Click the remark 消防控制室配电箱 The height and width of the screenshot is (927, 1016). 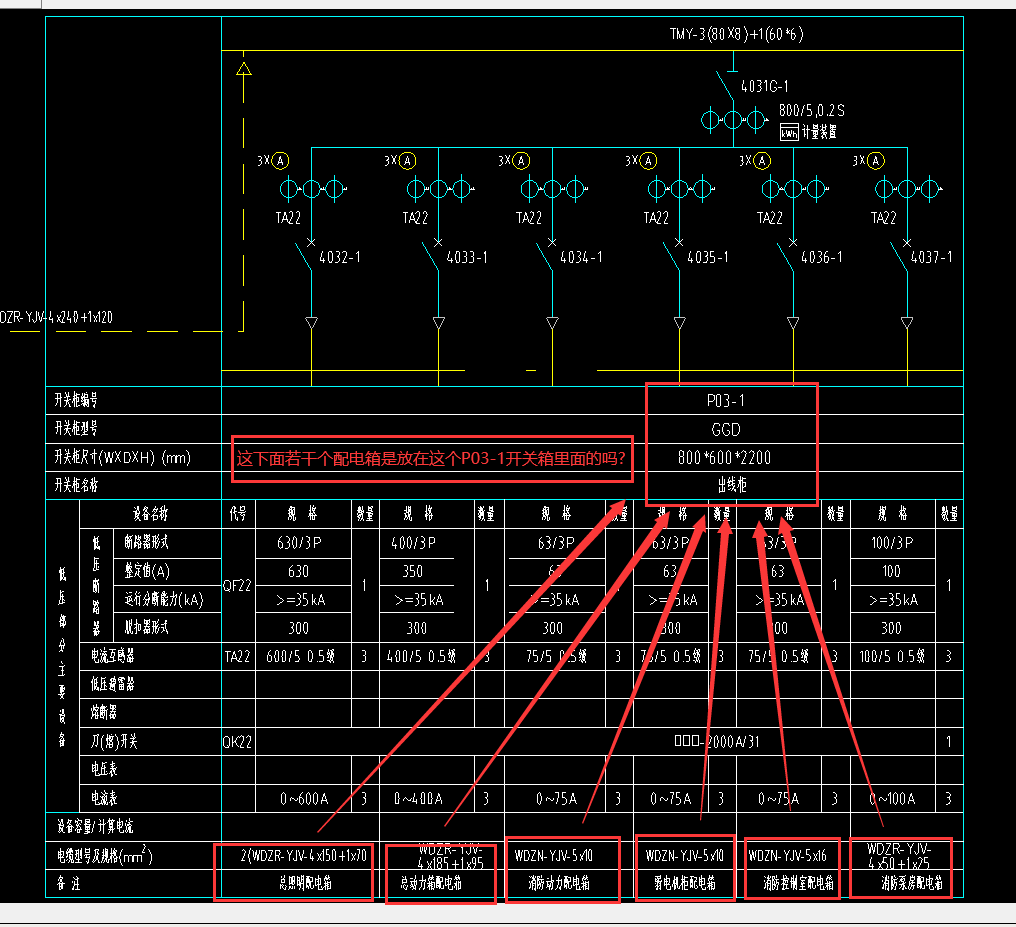click(798, 883)
